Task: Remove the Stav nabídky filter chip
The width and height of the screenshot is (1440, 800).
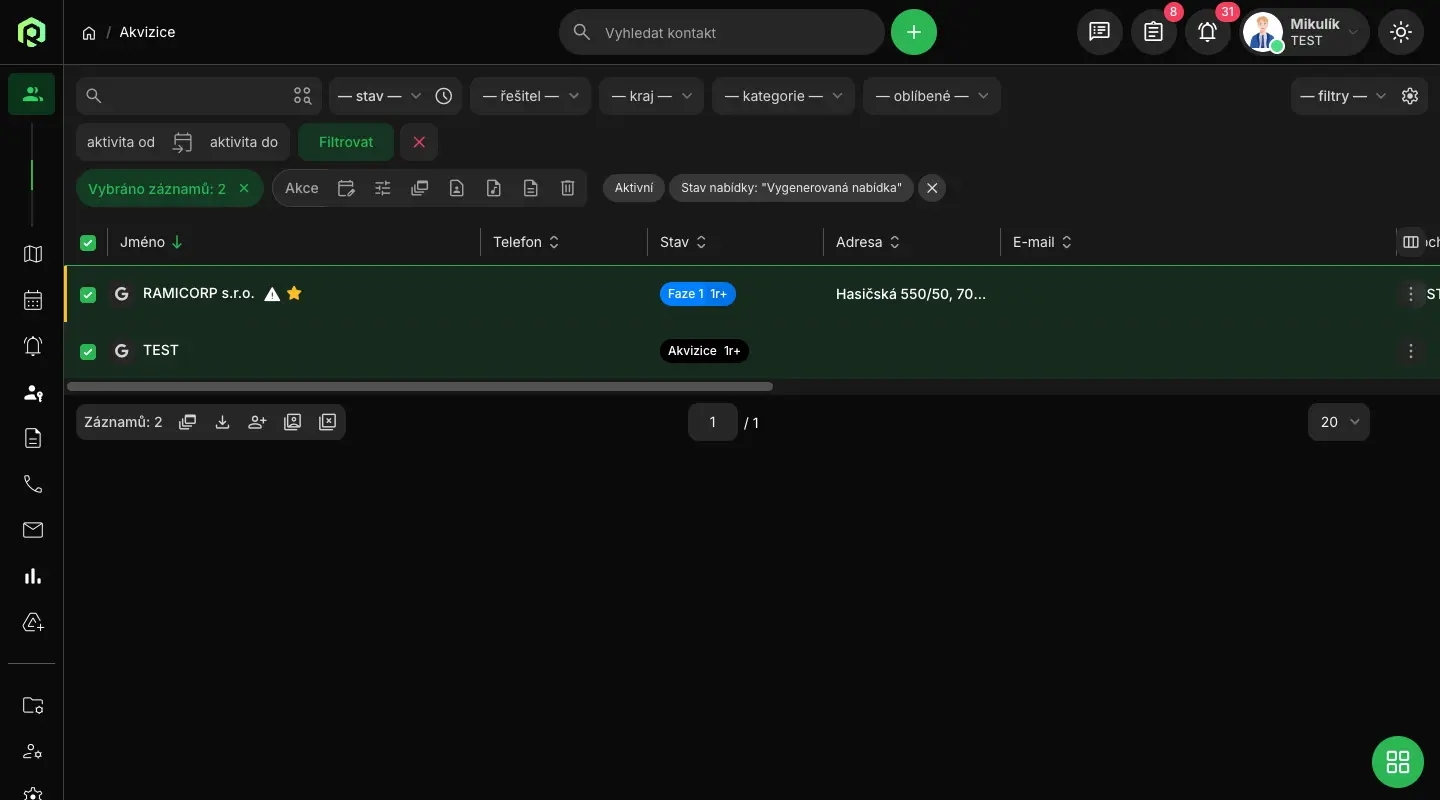Action: pos(931,188)
